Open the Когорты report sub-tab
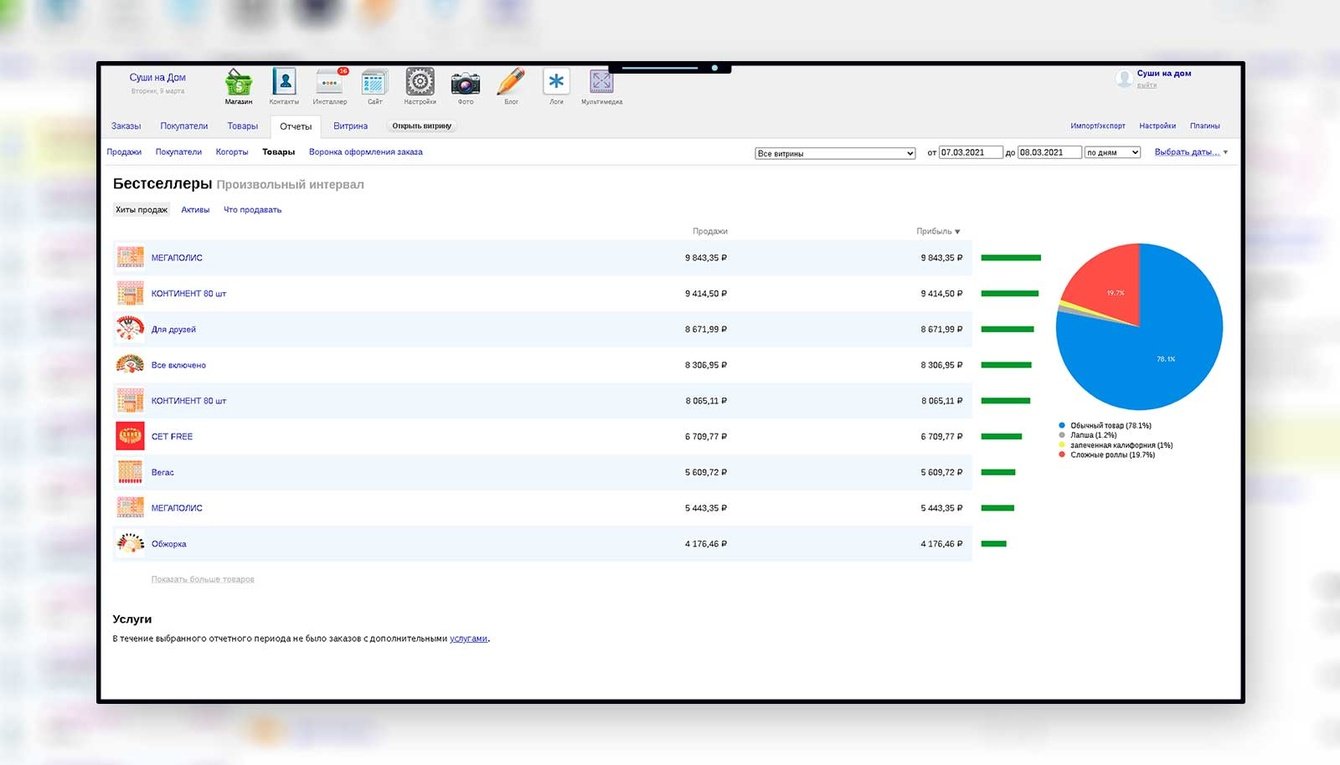The width and height of the screenshot is (1340, 765). pyautogui.click(x=232, y=152)
